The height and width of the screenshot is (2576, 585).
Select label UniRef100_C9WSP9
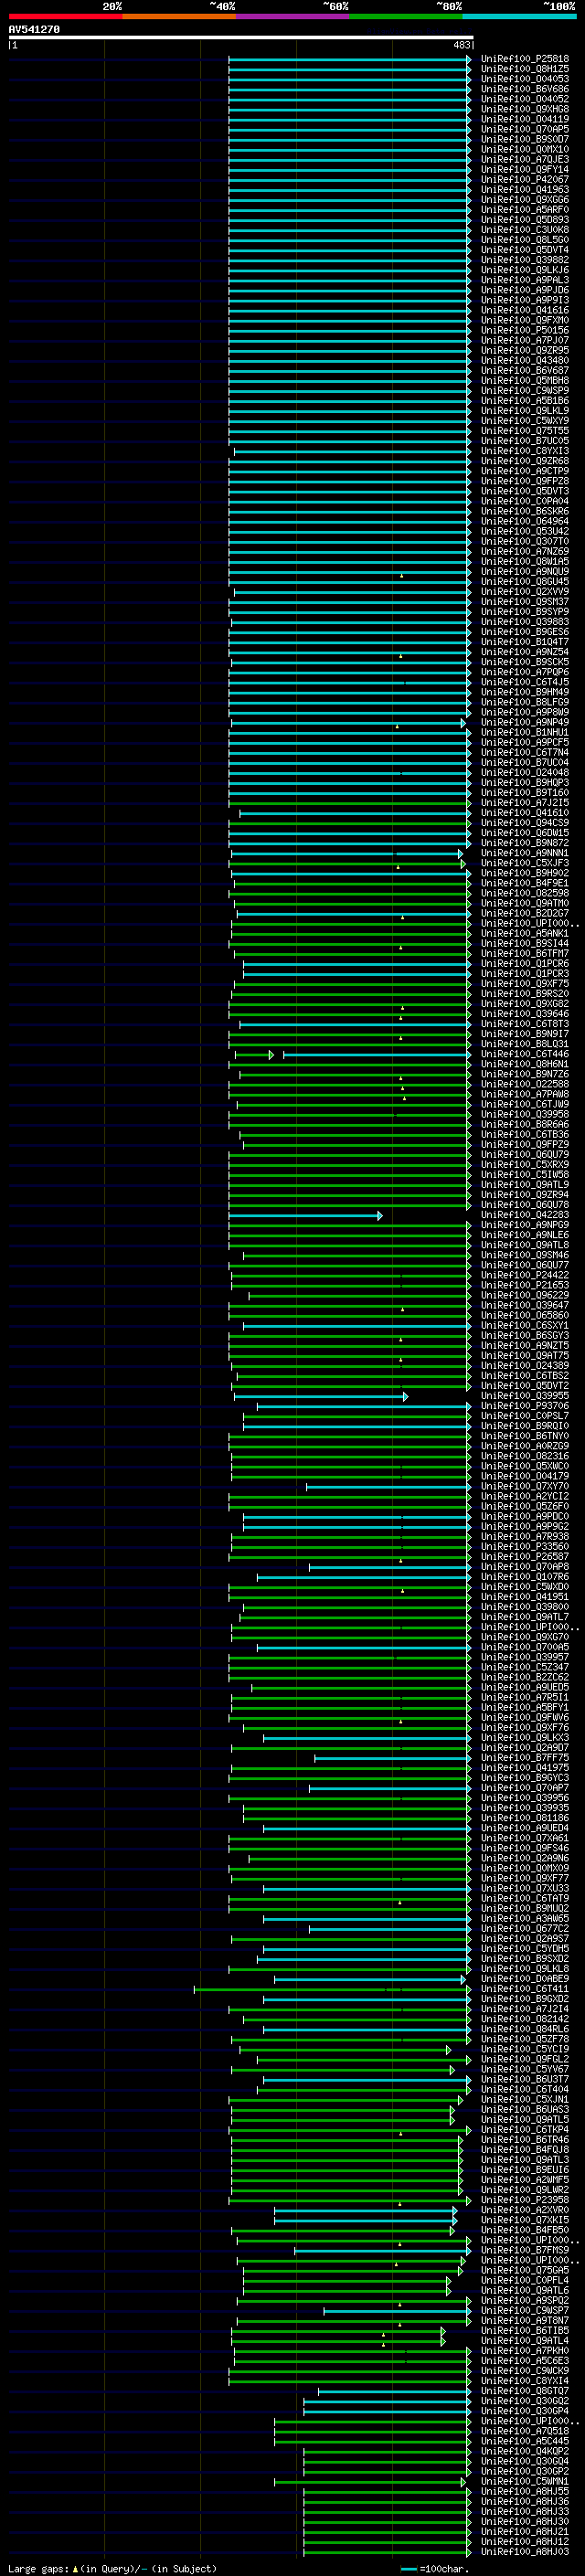(525, 391)
